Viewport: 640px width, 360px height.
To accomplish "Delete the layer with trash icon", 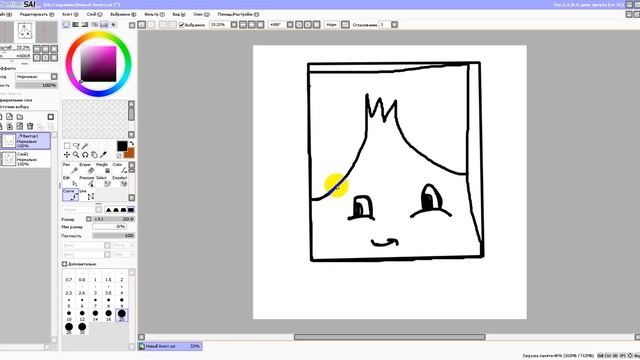I will coord(30,126).
